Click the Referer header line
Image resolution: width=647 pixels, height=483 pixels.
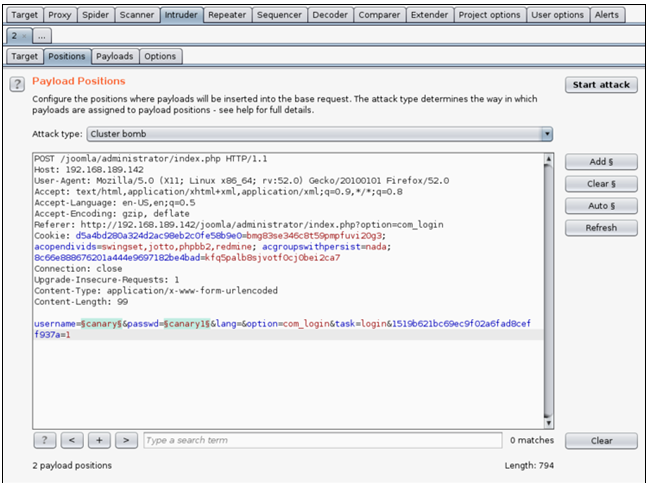(239, 225)
